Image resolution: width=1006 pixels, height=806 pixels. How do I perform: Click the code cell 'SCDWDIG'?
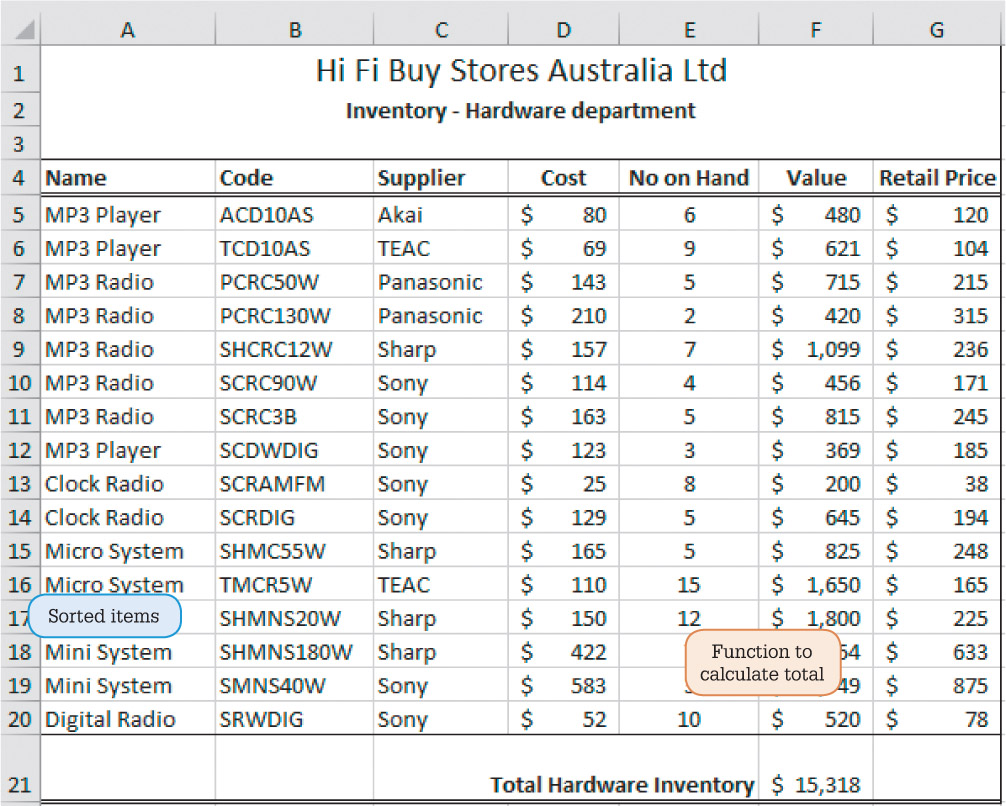294,450
